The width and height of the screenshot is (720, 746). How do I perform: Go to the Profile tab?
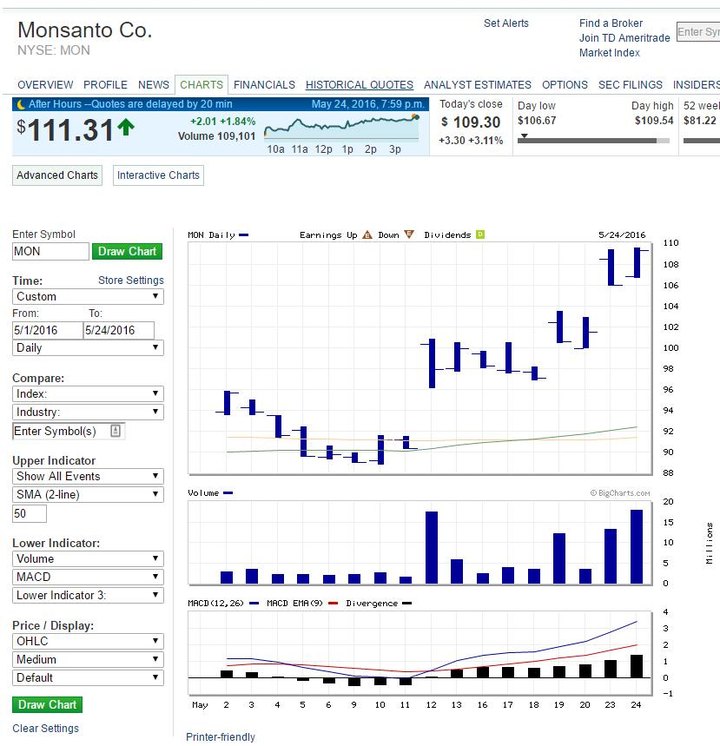[105, 85]
